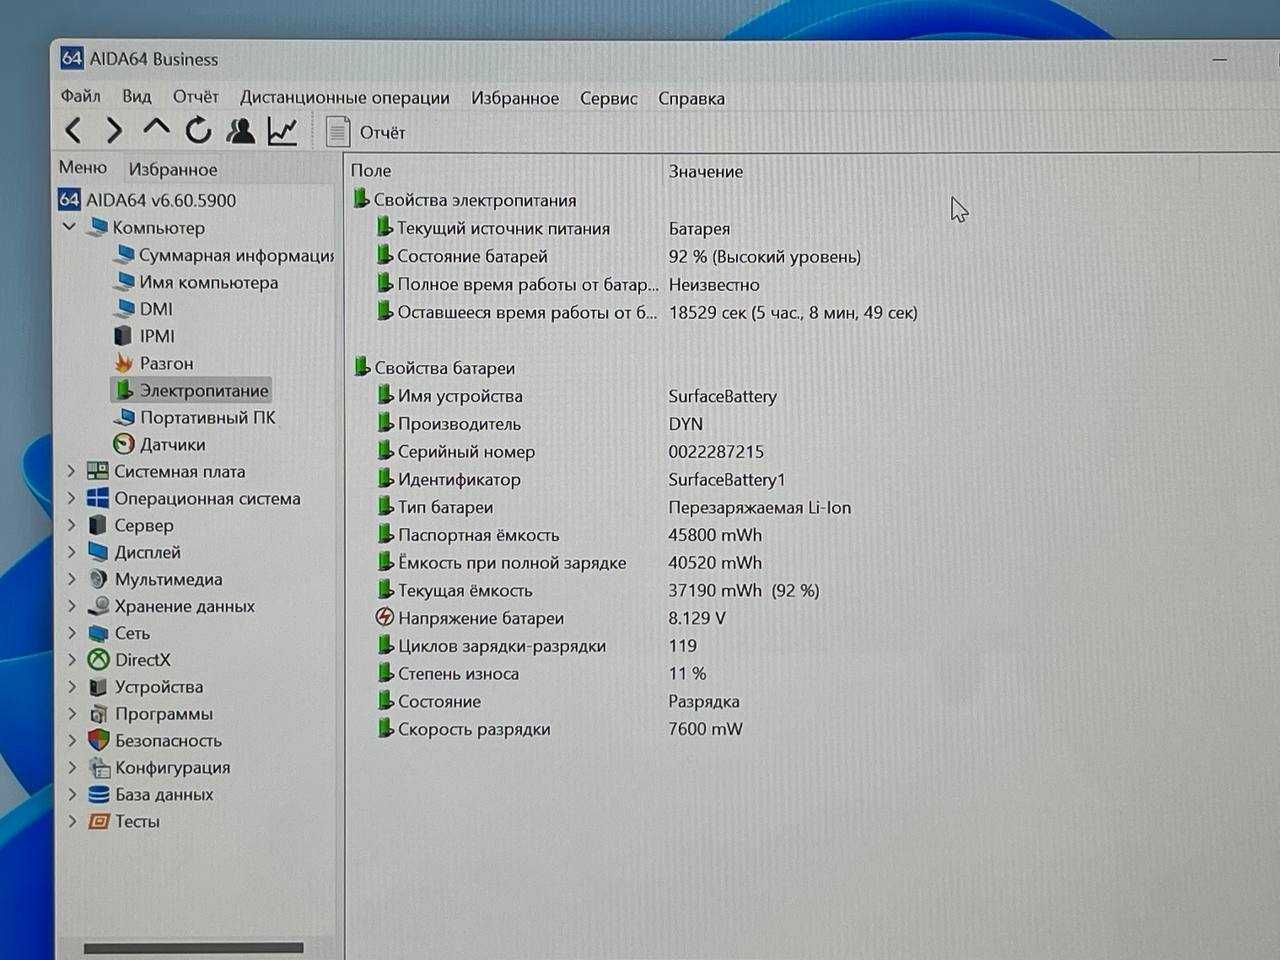Click the Системная плата motherboard icon

[x=98, y=471]
